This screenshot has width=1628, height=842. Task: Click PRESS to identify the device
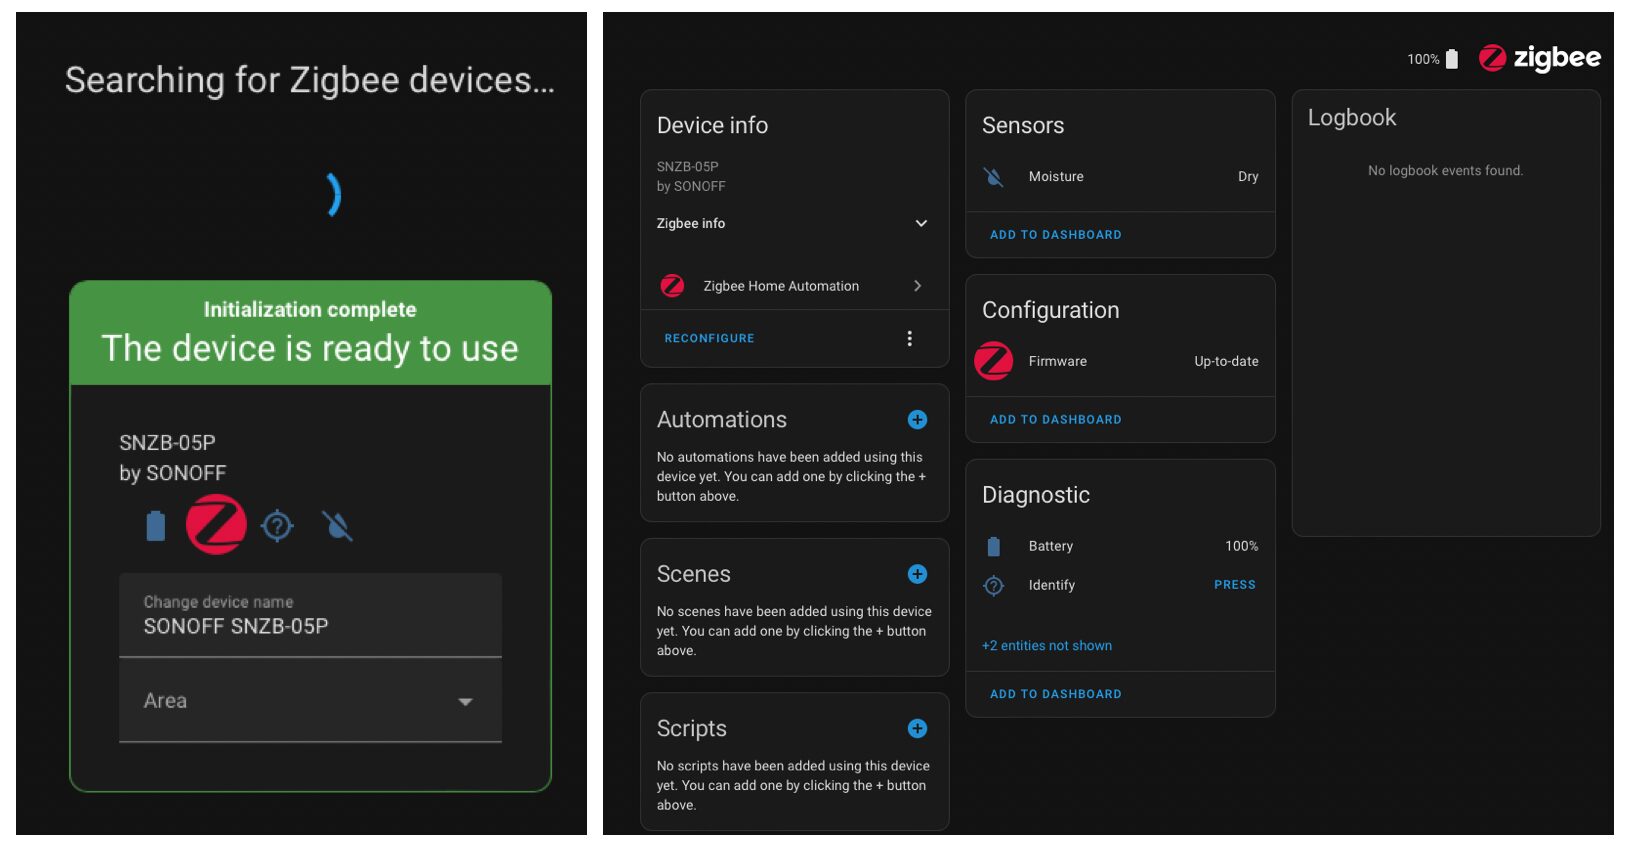tap(1235, 585)
